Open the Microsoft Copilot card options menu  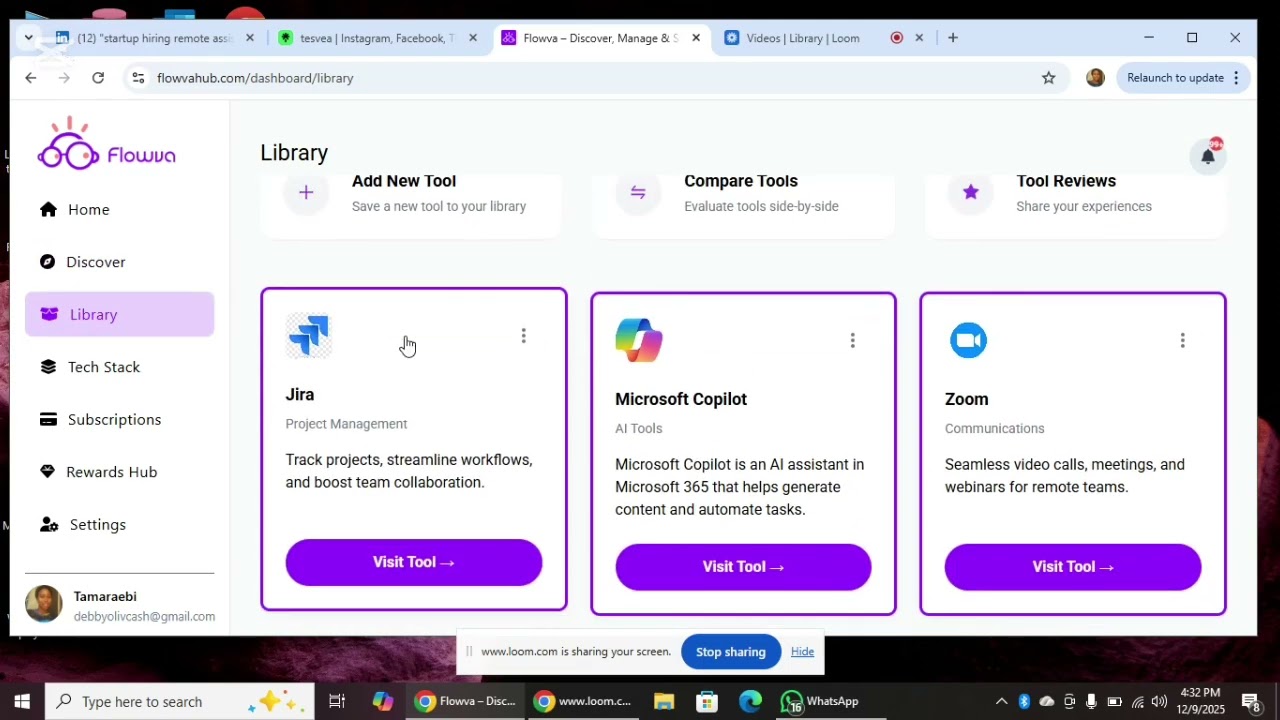852,341
